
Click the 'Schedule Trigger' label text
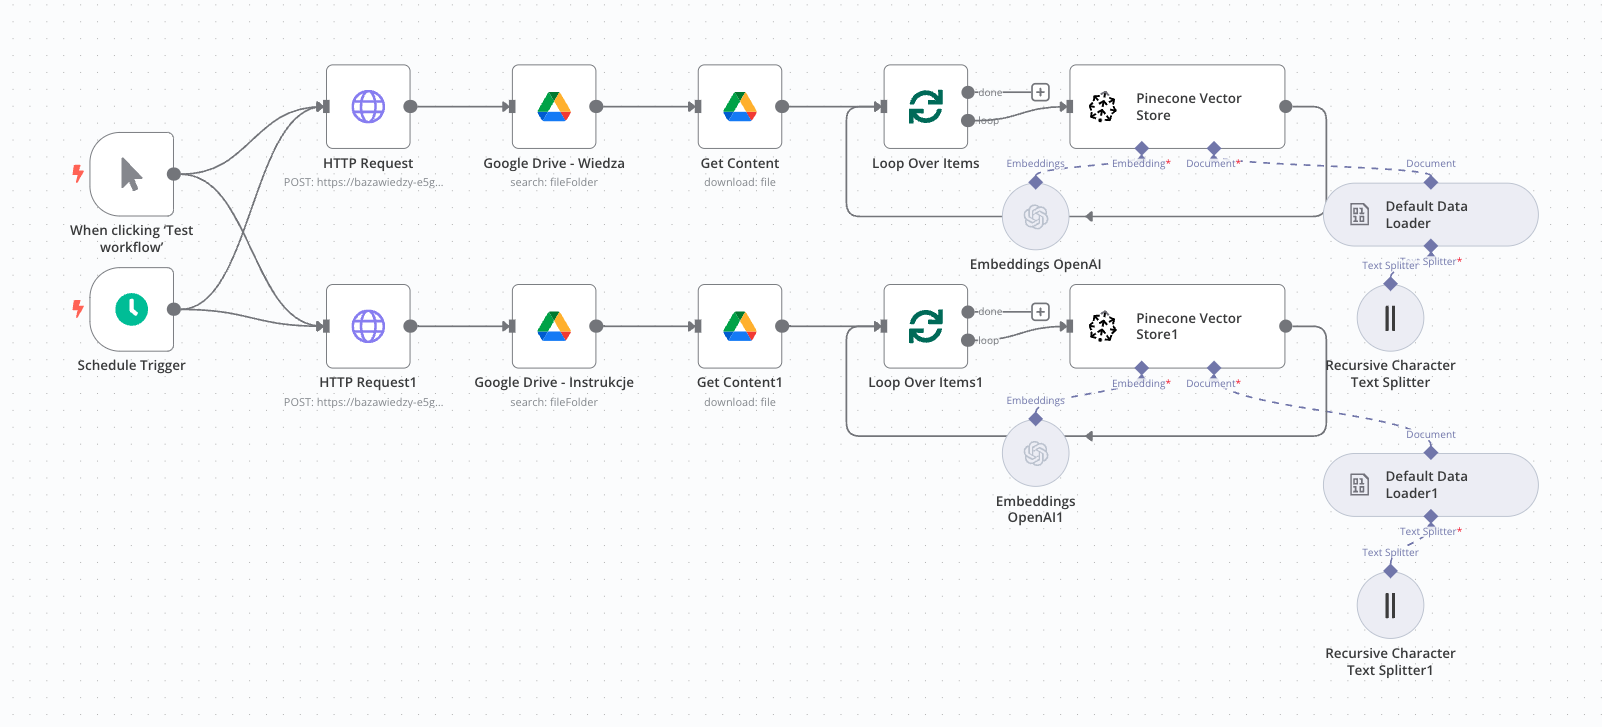(x=132, y=365)
